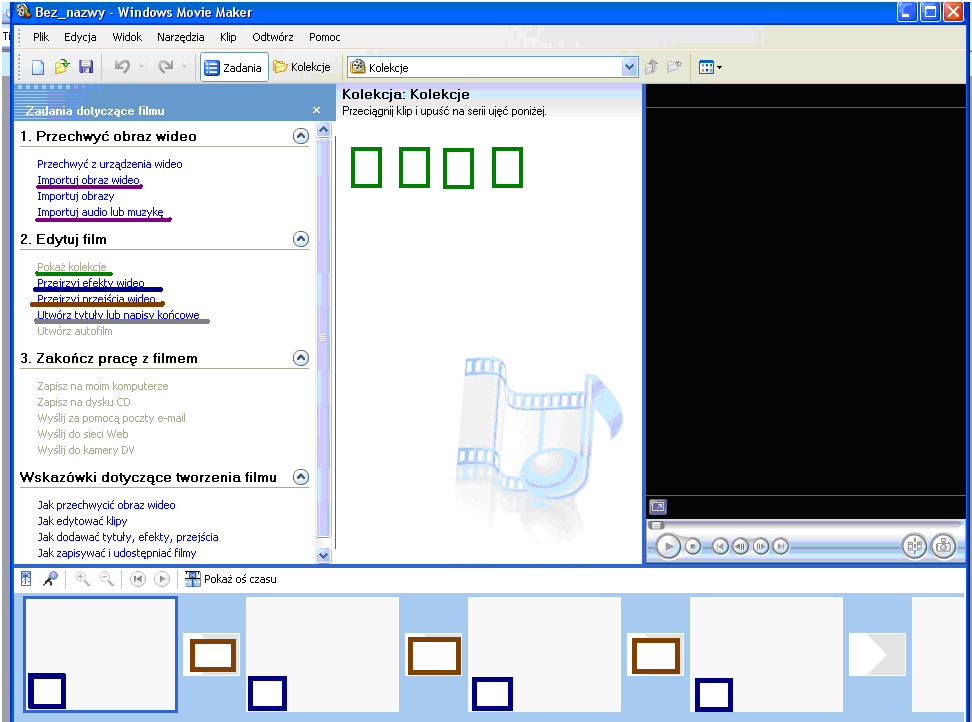Stop the preview playback
Screen dimensions: 972x722
click(693, 547)
